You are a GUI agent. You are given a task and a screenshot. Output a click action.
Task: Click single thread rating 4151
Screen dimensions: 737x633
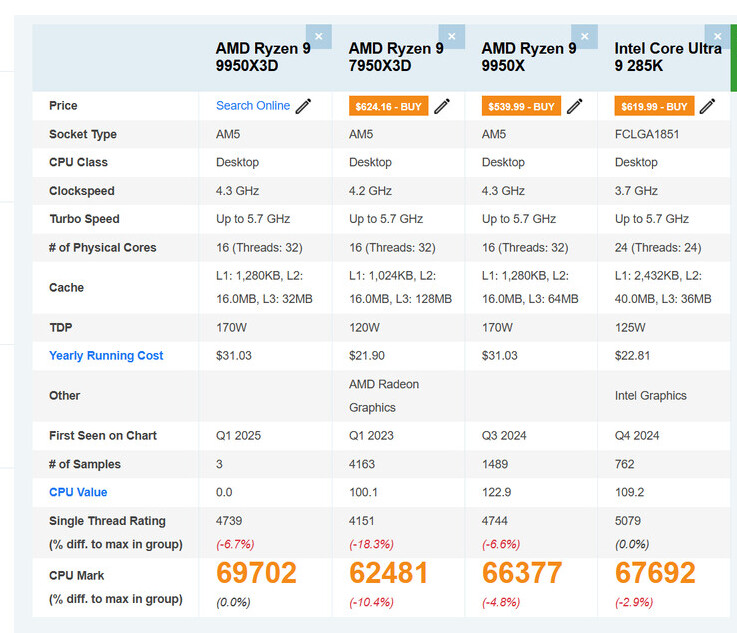(x=362, y=521)
